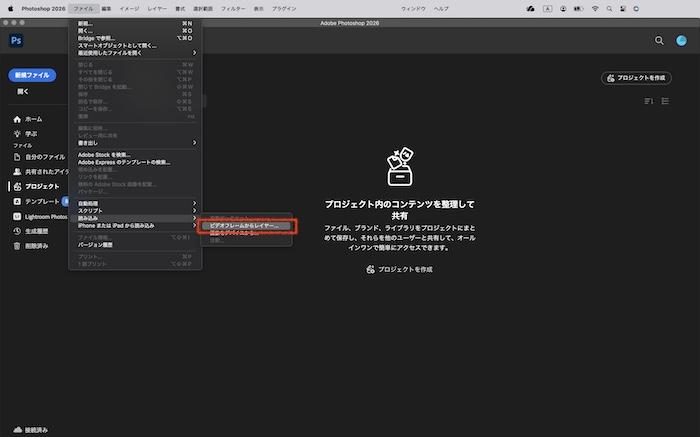700x437 pixels.
Task: Open 自分のファイル in the sidebar
Action: click(39, 157)
